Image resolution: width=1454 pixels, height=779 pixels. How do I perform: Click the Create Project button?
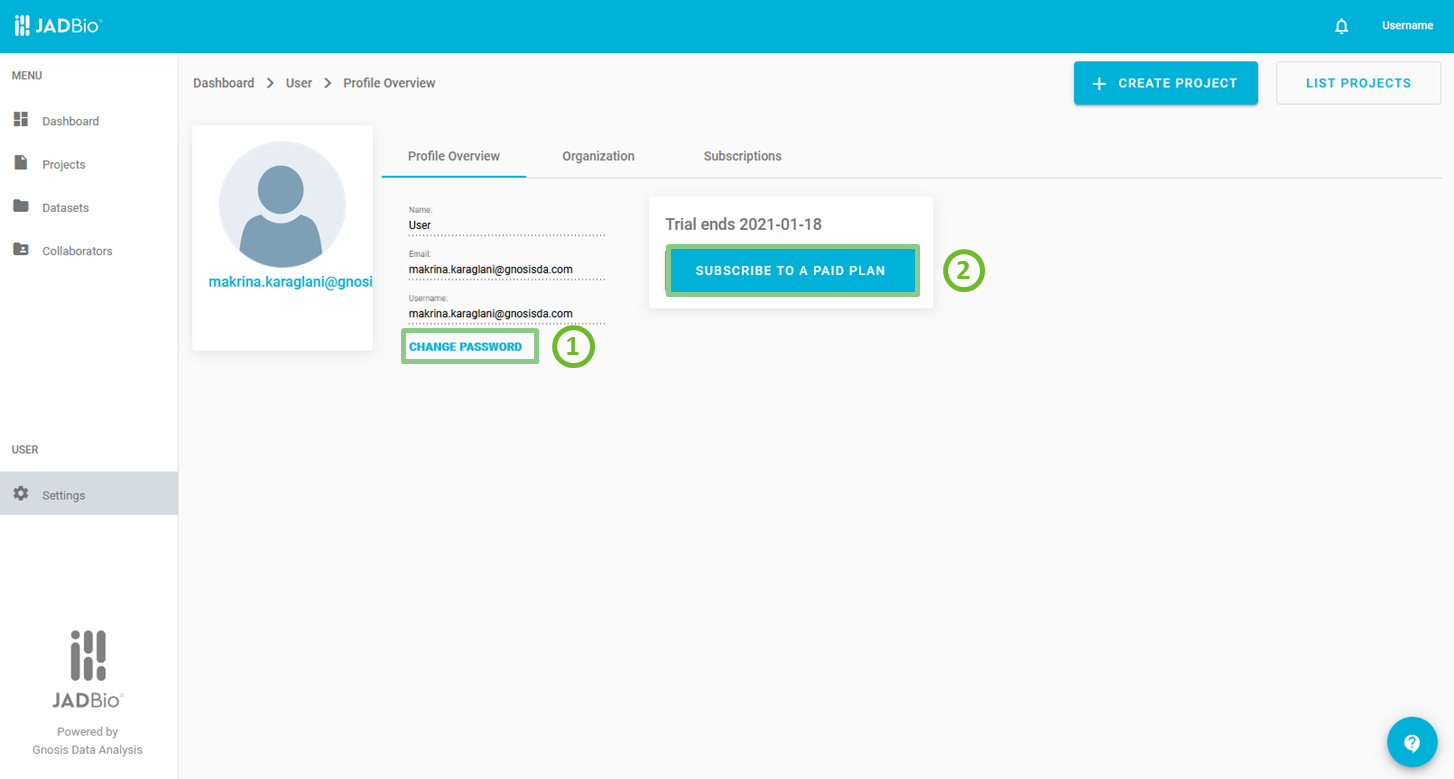pyautogui.click(x=1166, y=83)
